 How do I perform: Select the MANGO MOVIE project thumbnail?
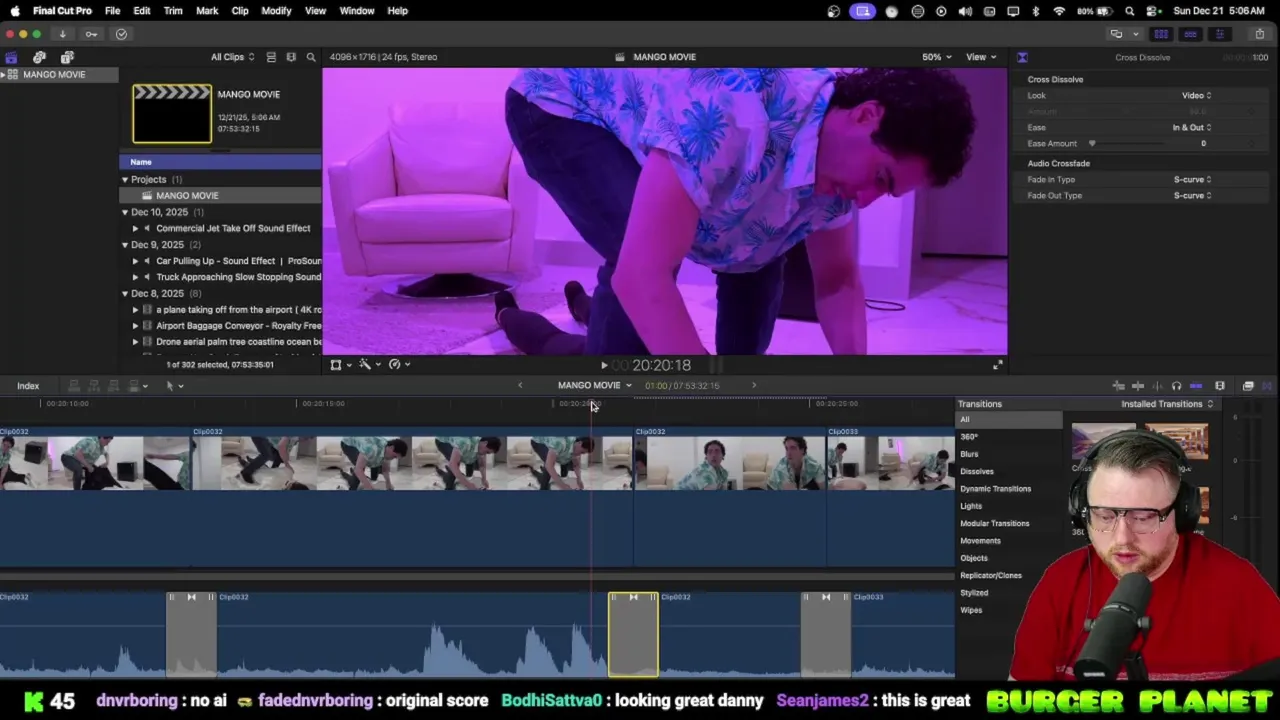coord(172,114)
